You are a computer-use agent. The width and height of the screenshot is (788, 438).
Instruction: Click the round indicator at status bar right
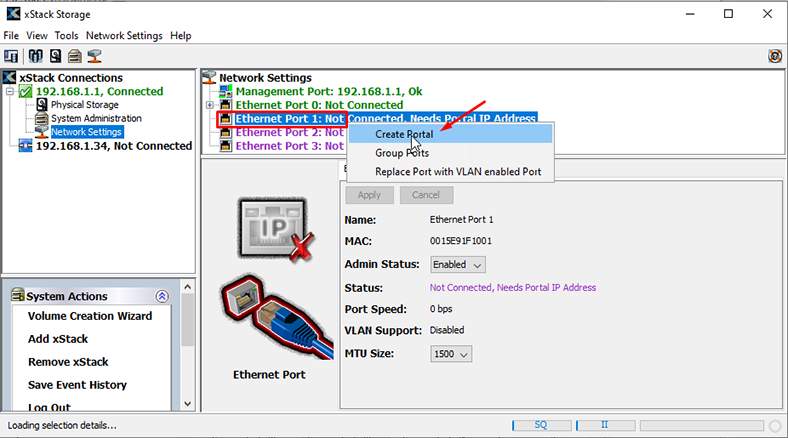point(775,426)
